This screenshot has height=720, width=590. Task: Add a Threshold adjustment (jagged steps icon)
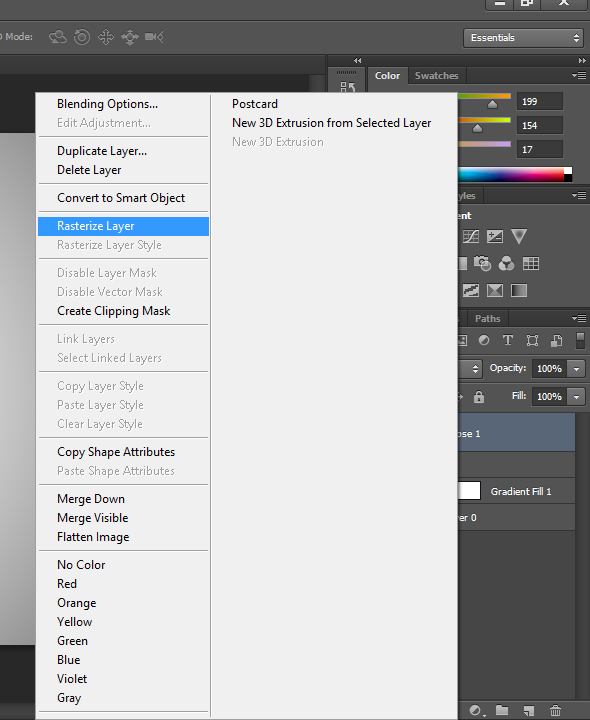click(471, 290)
